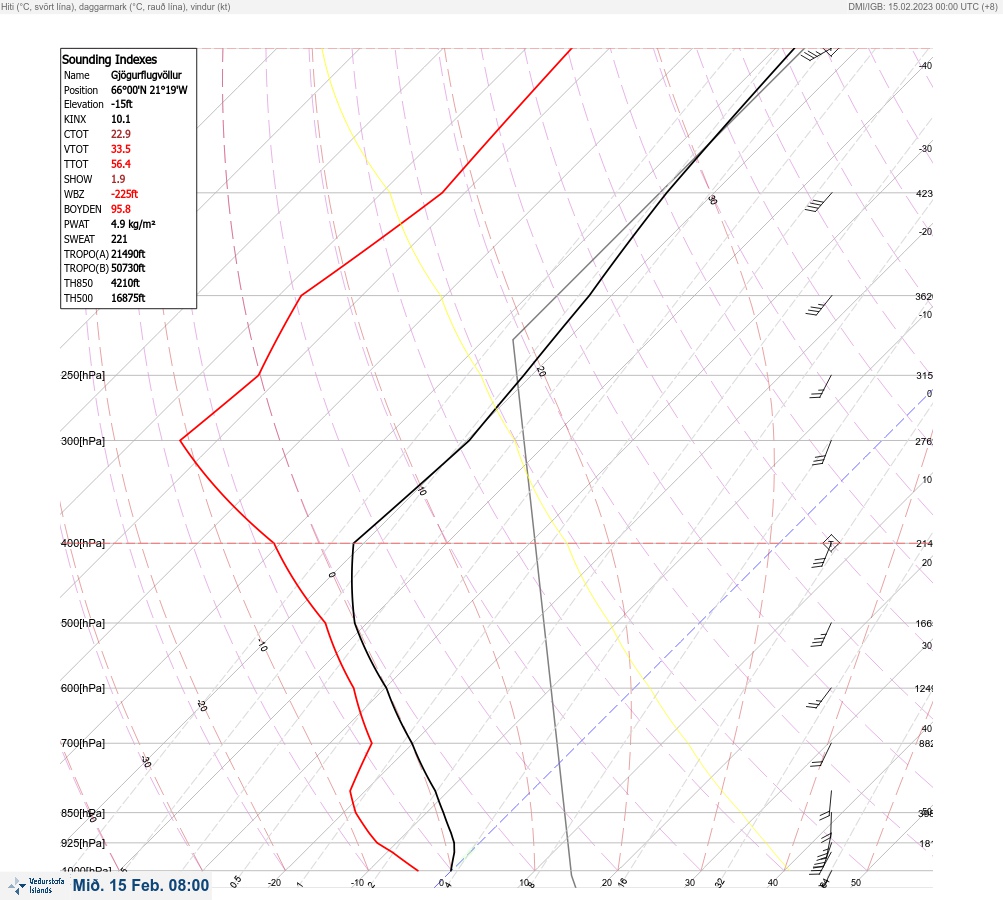Select the SHOW value 1.9
Viewport: 1003px width, 900px height.
118,179
